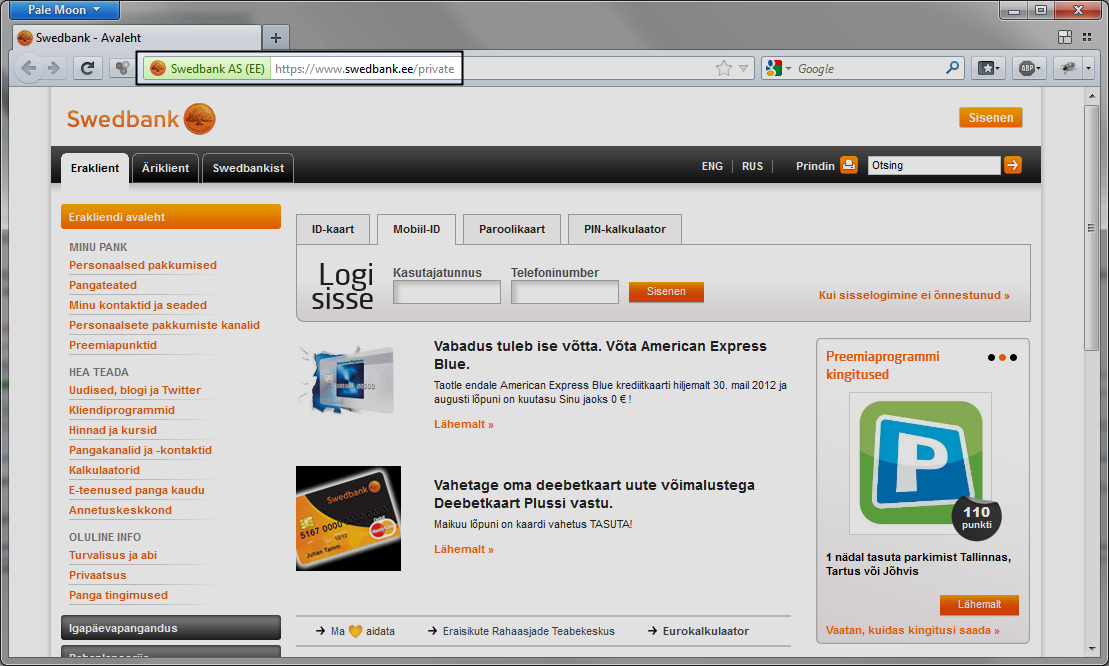Click the three-circle icon beside Reload
This screenshot has width=1109, height=666.
tap(122, 68)
